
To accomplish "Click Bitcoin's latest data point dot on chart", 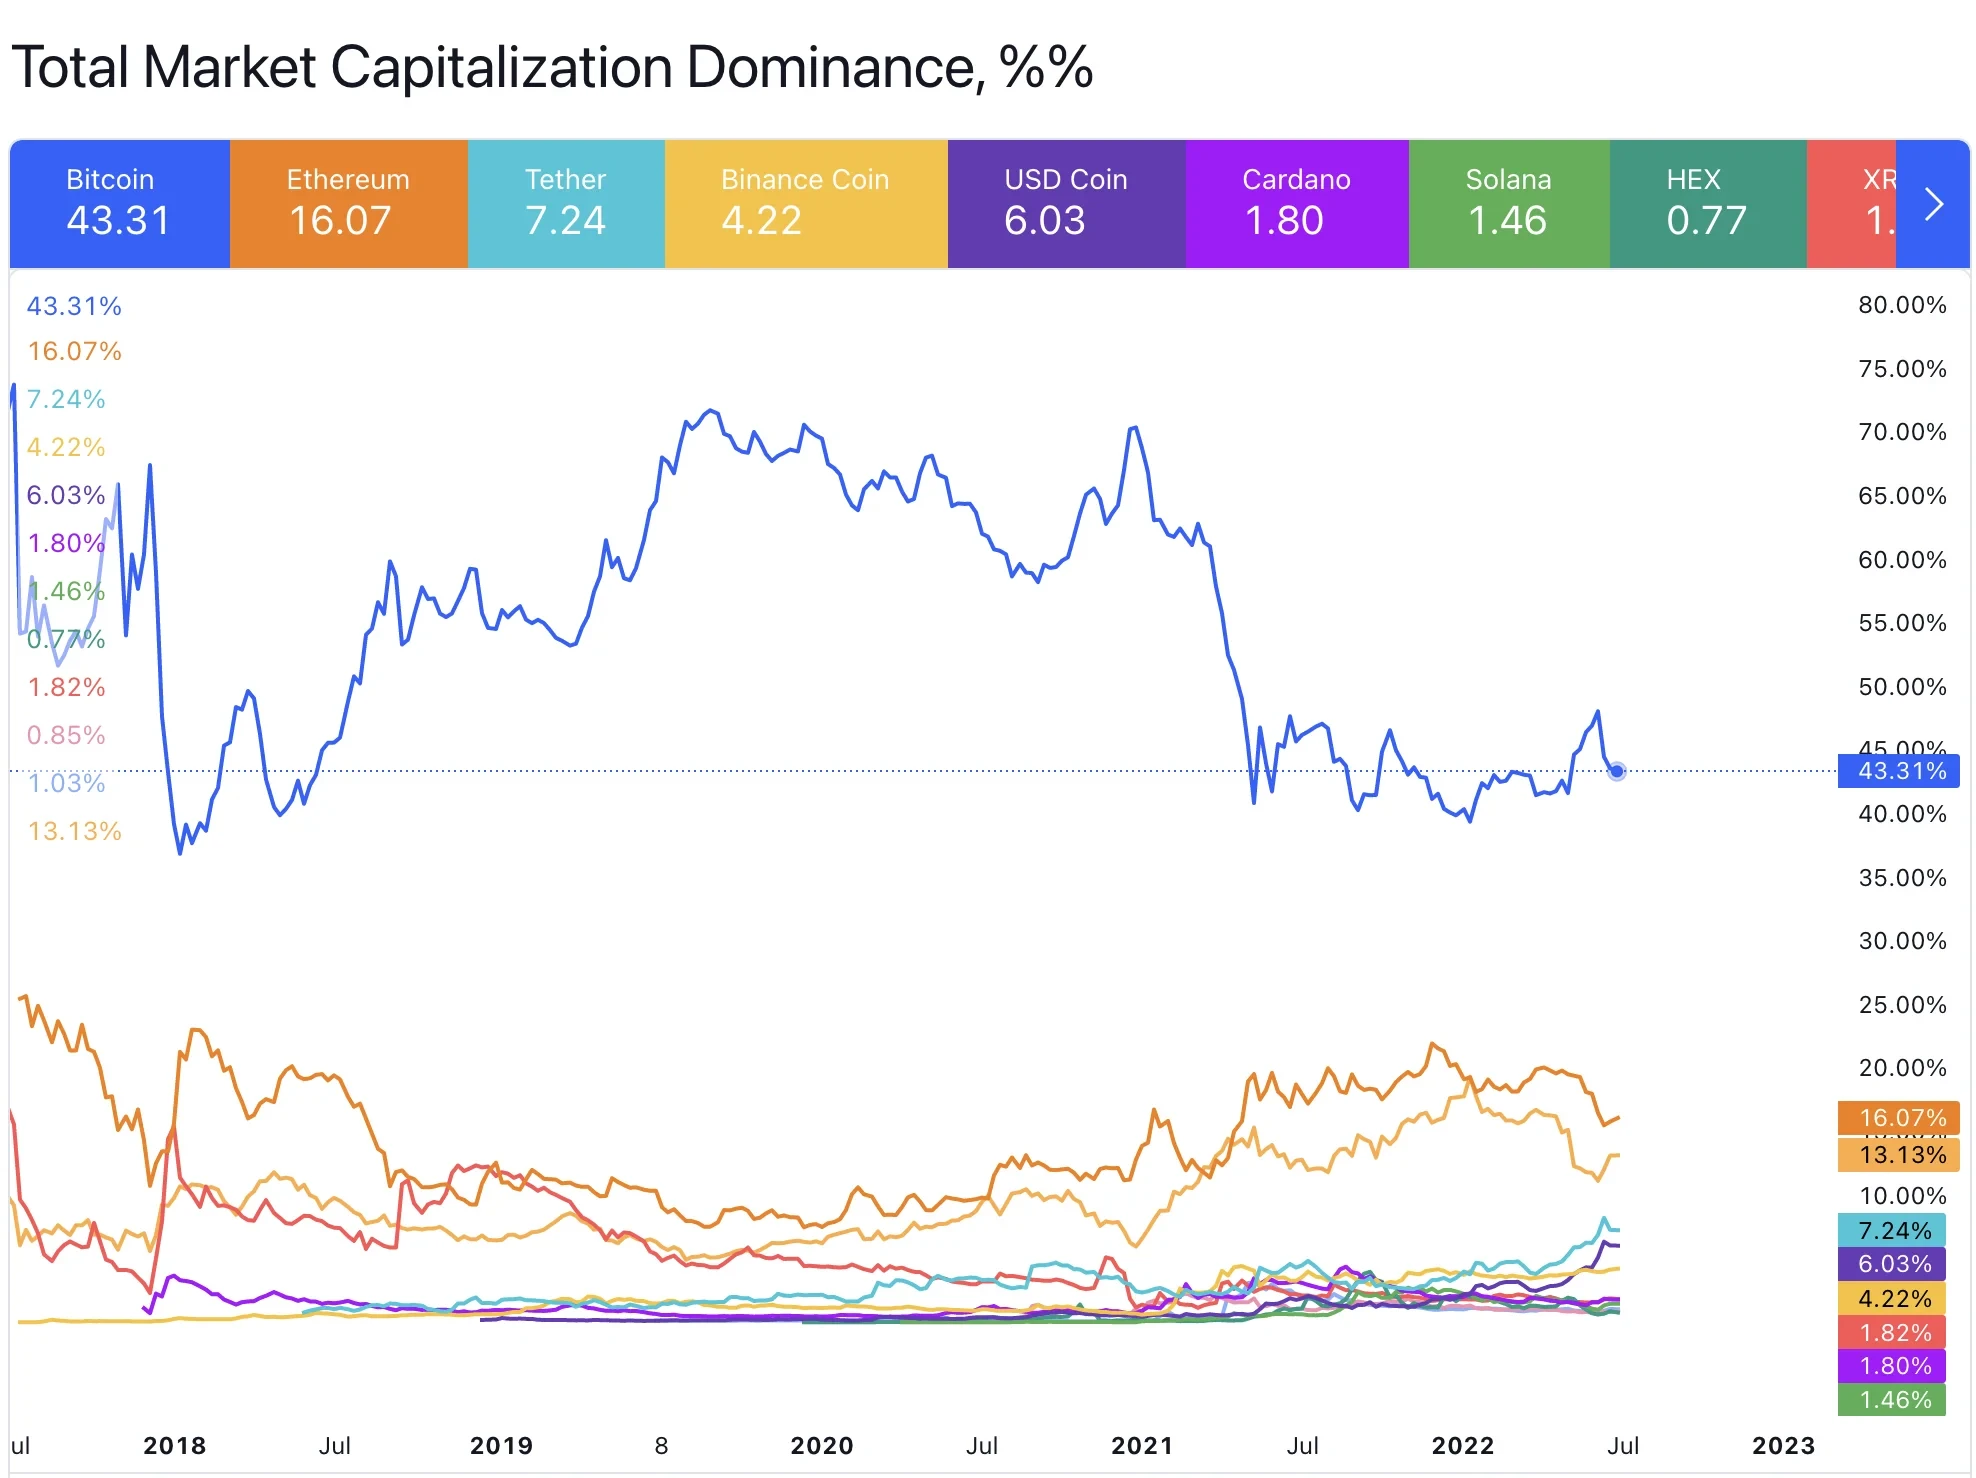I will pyautogui.click(x=1617, y=771).
